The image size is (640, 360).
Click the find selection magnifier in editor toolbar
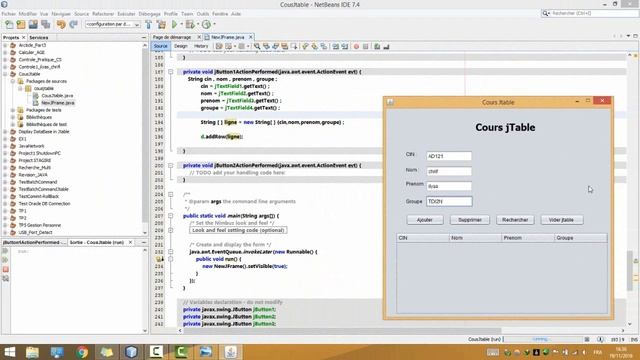(257, 47)
